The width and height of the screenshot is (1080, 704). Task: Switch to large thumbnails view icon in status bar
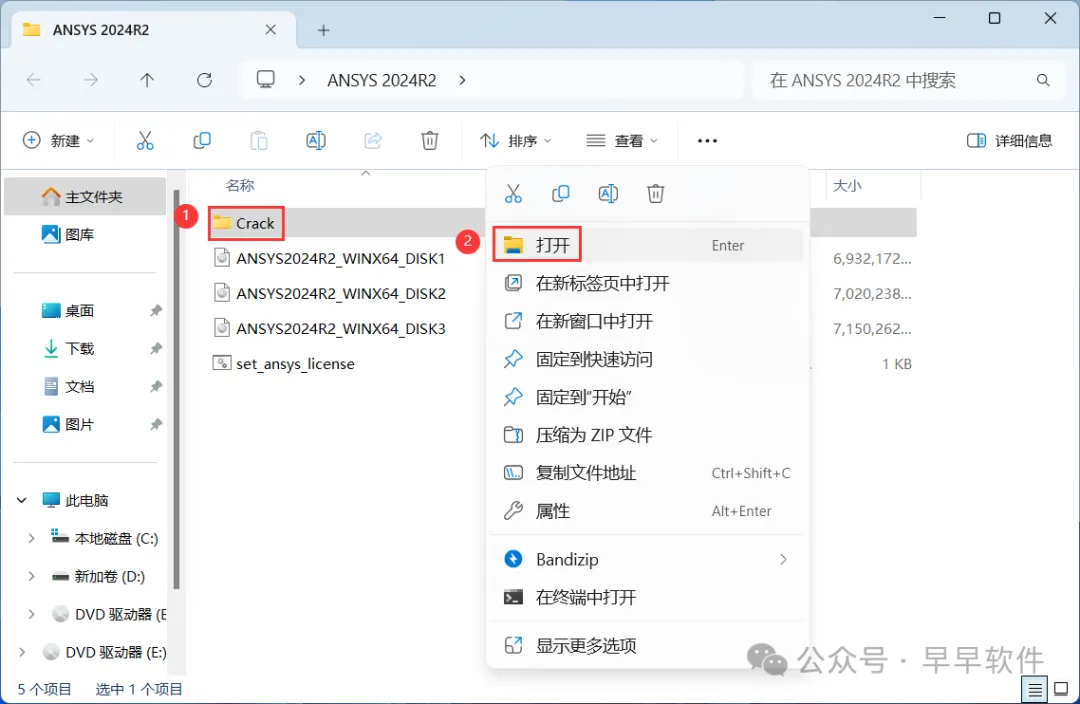click(x=1061, y=689)
